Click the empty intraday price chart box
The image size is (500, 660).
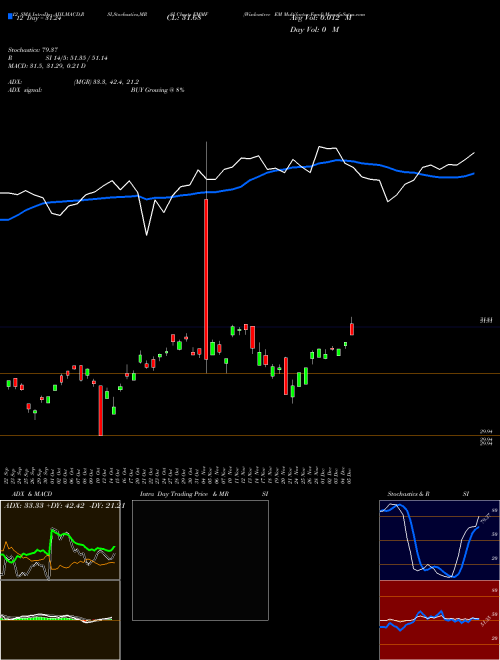click(200, 560)
